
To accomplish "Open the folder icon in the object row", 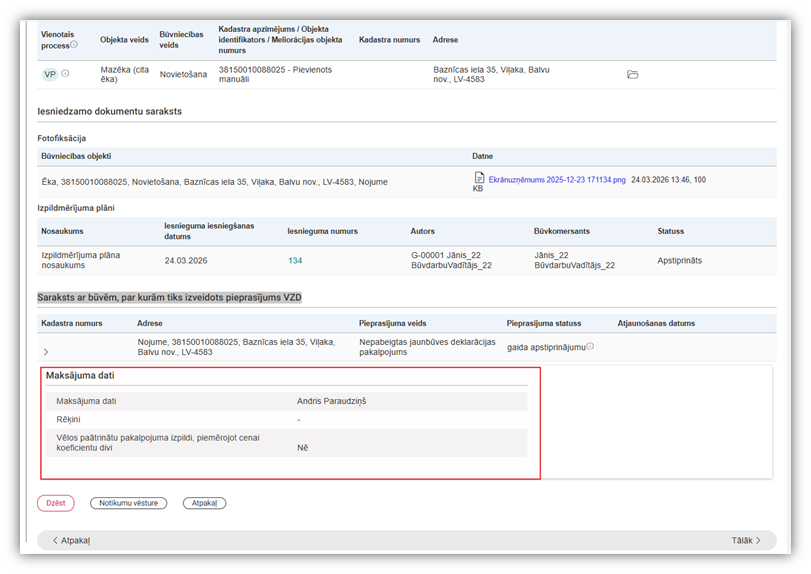I will (632, 75).
